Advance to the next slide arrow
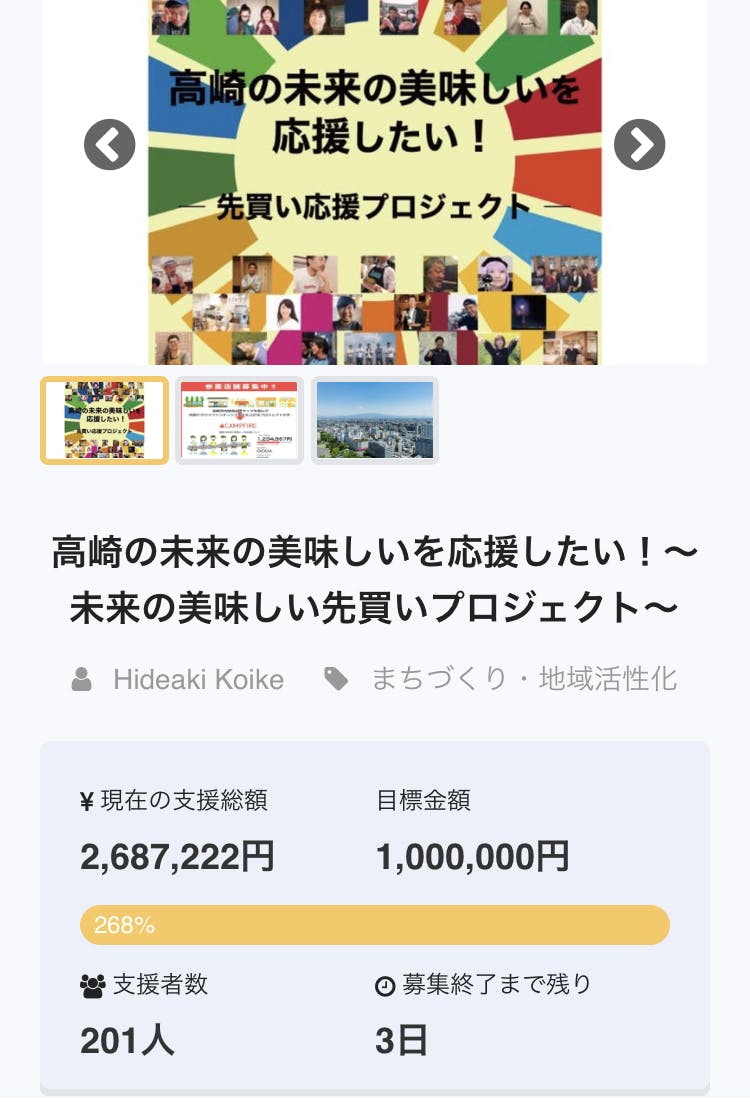Screen dimensions: 750x1106 click(639, 145)
